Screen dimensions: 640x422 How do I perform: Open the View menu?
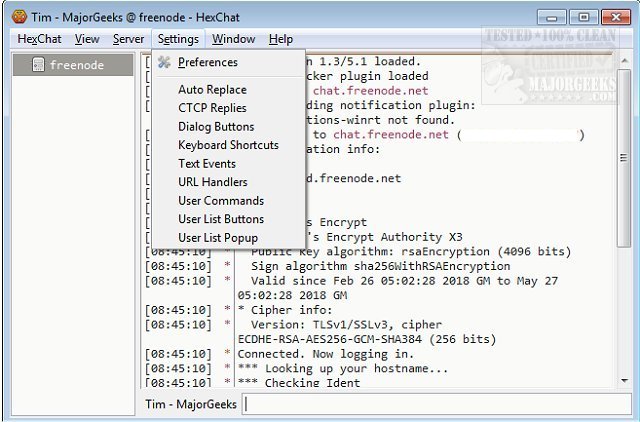[x=87, y=39]
